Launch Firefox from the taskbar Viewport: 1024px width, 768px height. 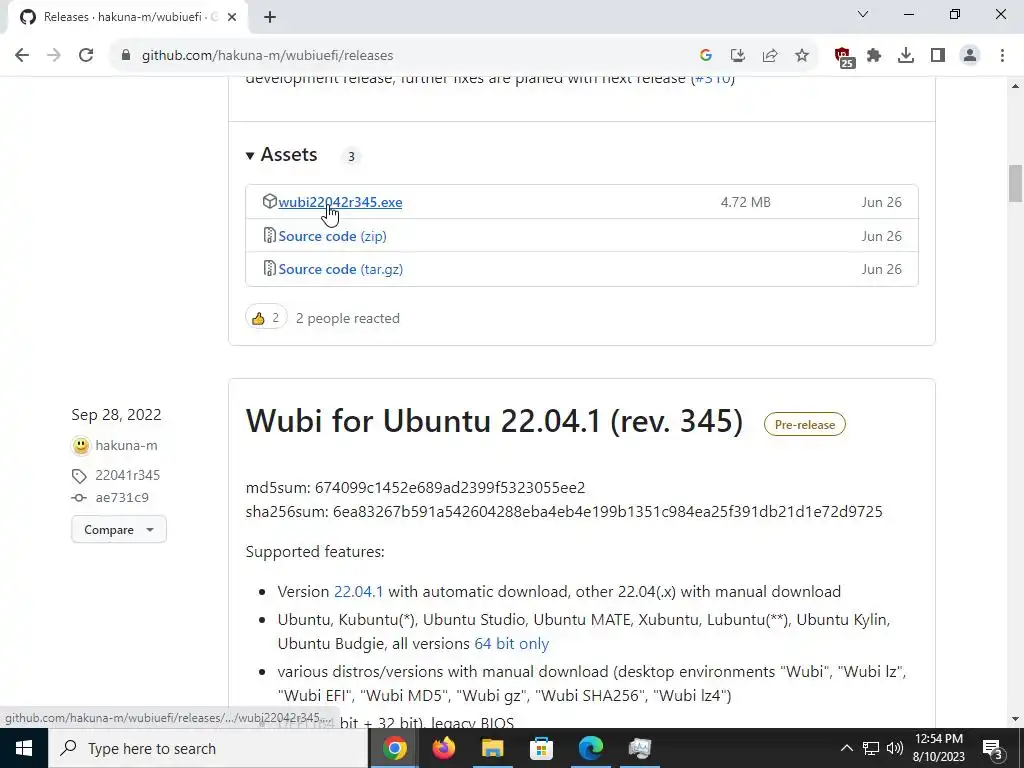pos(443,748)
